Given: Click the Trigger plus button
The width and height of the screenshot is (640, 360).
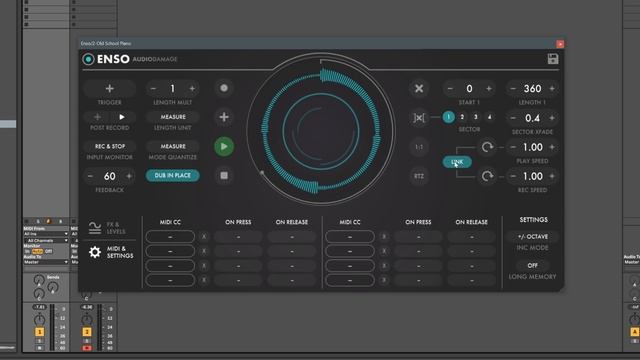Looking at the screenshot, I should pyautogui.click(x=109, y=88).
